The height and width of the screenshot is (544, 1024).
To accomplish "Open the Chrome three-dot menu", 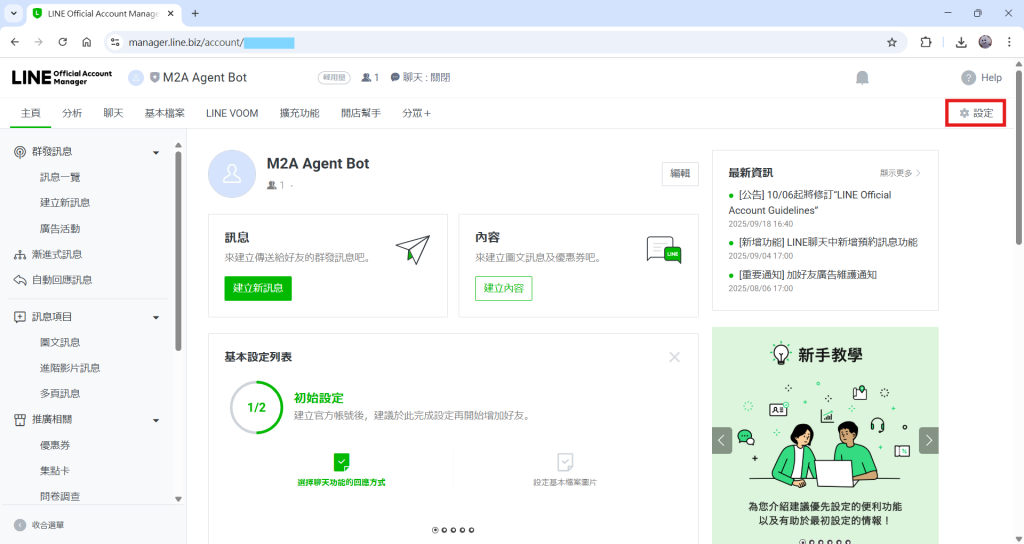I will point(1009,42).
